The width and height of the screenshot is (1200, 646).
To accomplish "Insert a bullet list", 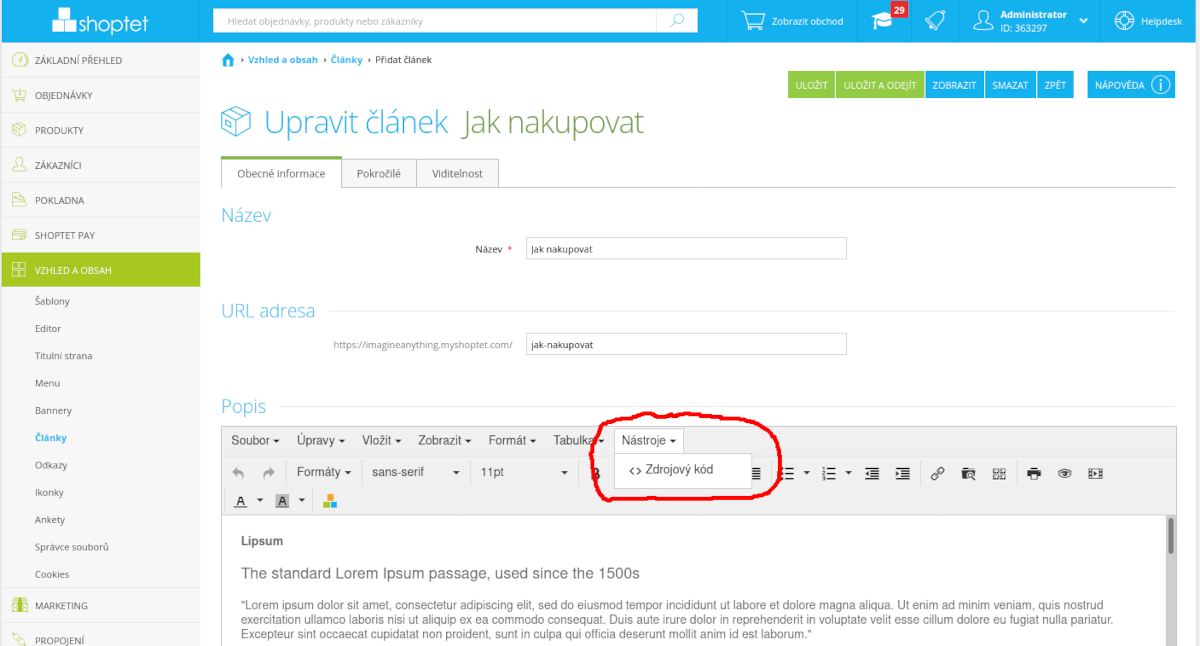I will (x=787, y=473).
